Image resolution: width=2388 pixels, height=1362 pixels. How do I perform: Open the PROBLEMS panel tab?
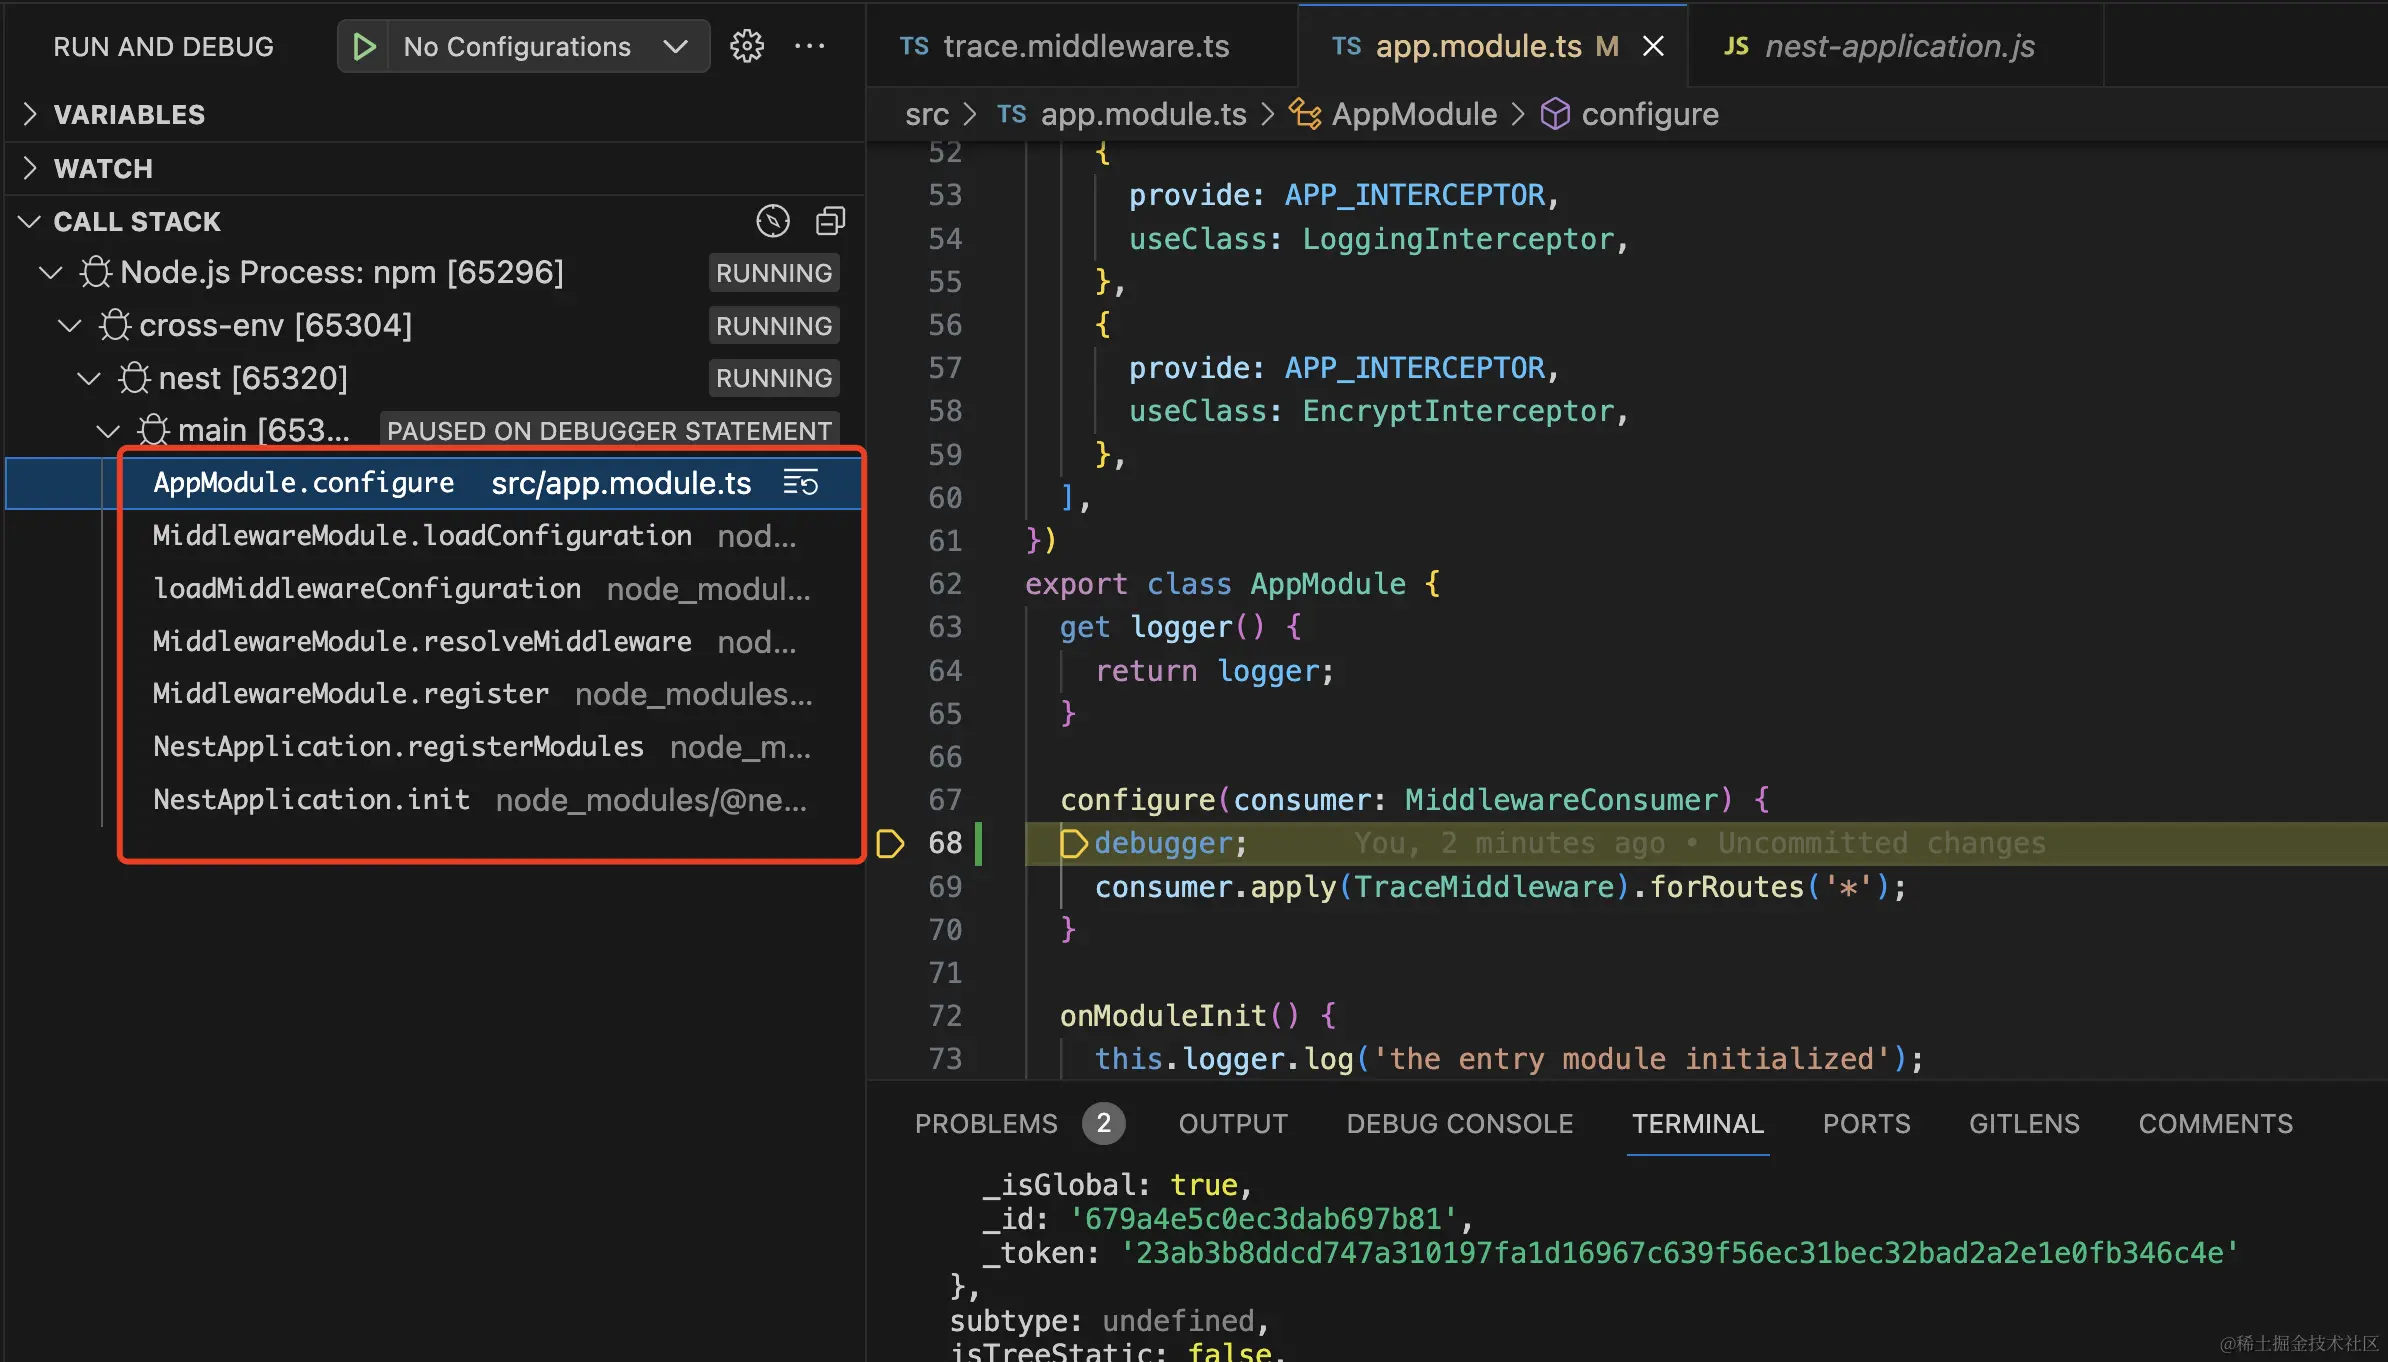[x=986, y=1124]
